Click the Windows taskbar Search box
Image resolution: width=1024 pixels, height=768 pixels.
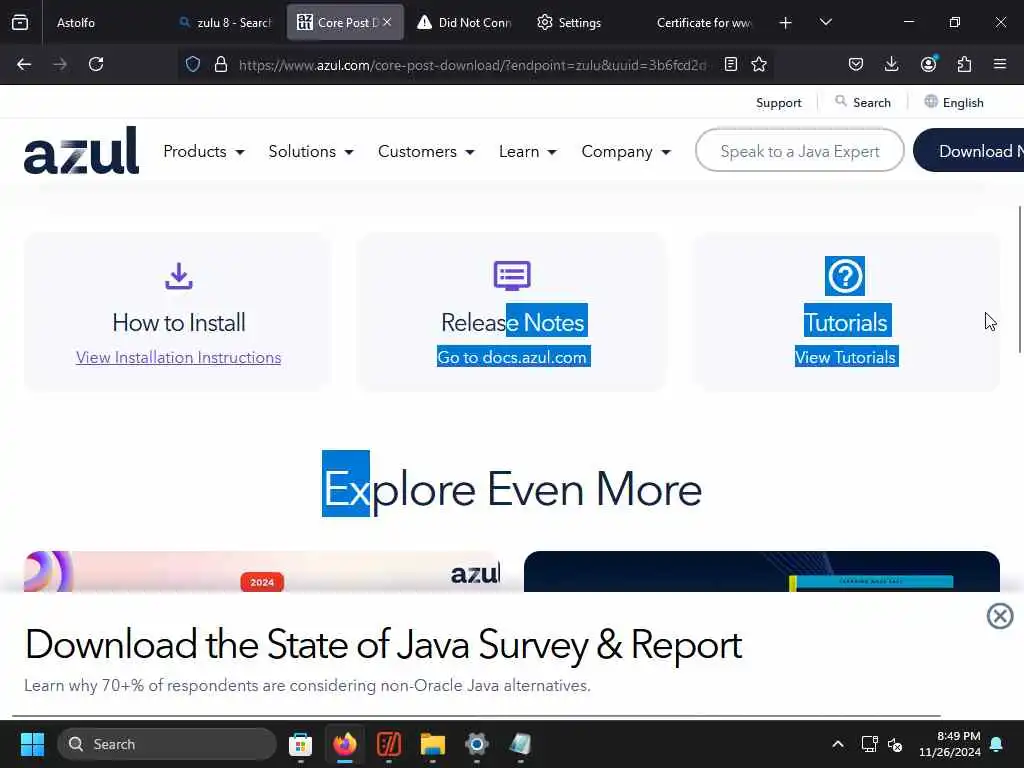point(167,744)
